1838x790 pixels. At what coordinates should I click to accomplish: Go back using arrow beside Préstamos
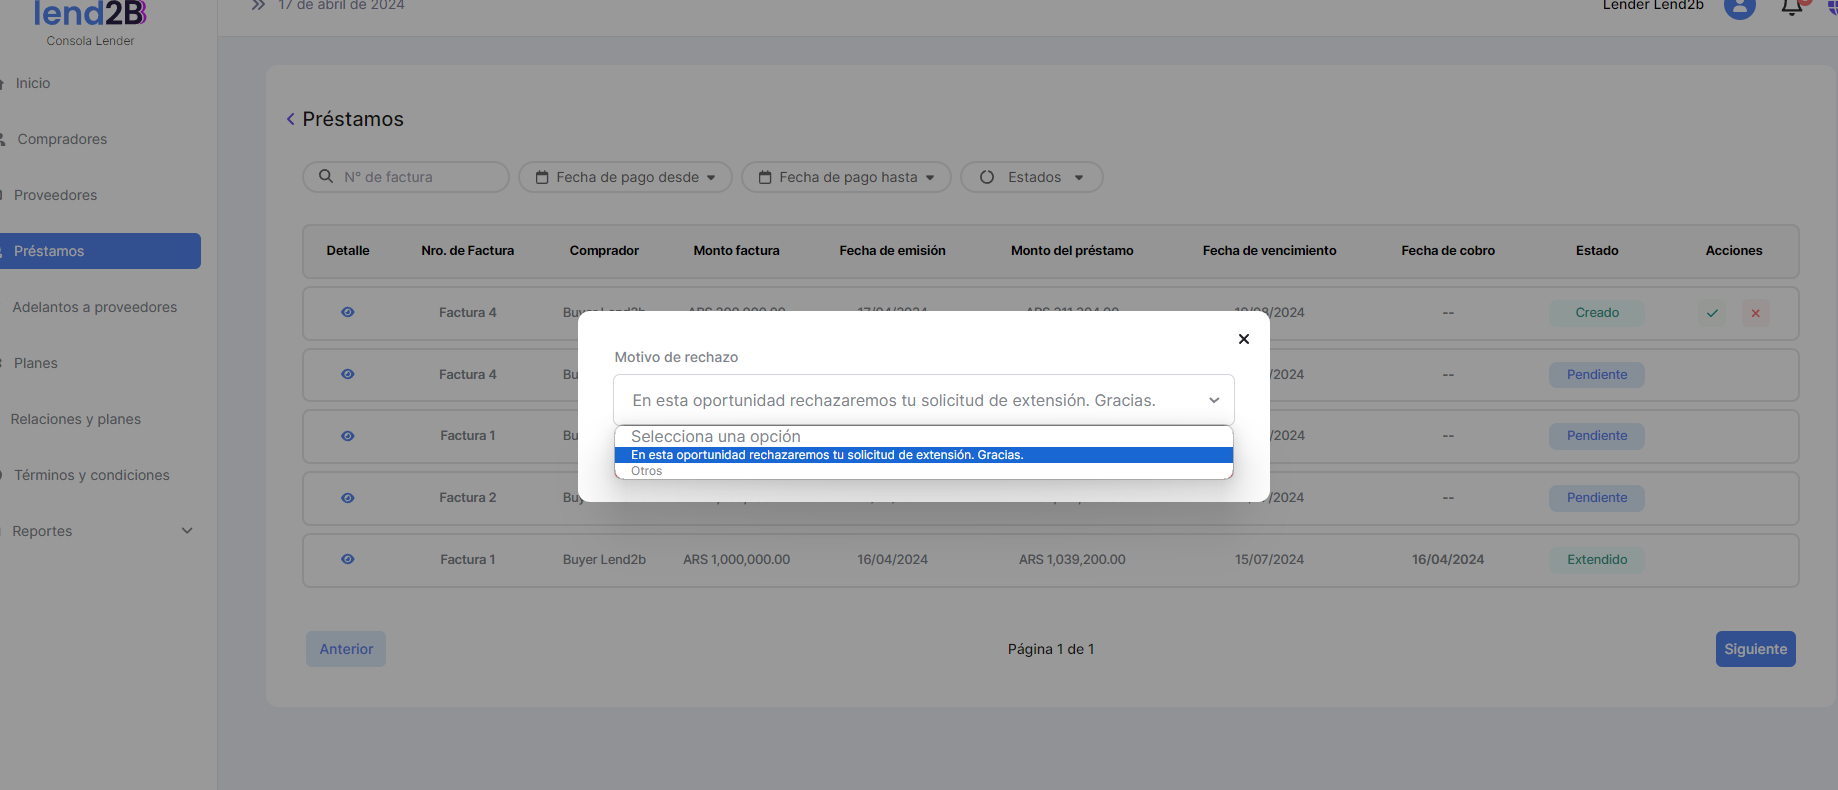[291, 119]
